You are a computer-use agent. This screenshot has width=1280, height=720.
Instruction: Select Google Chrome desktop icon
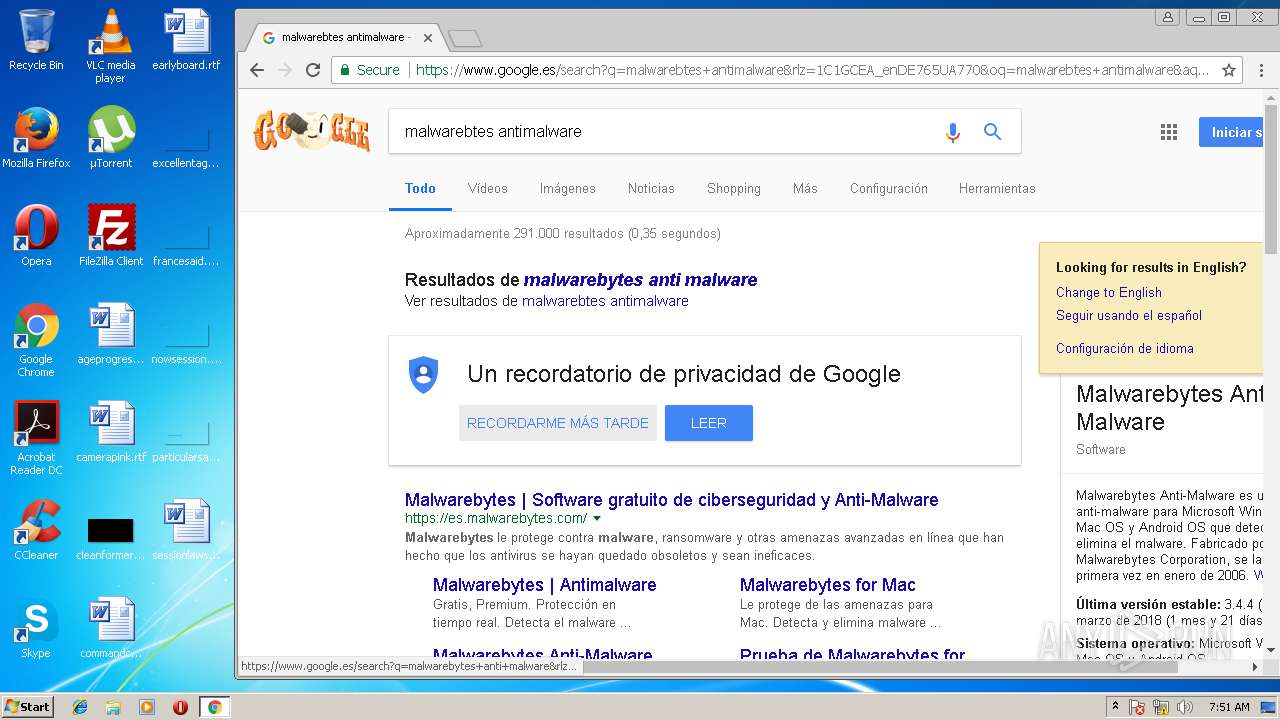(x=36, y=340)
